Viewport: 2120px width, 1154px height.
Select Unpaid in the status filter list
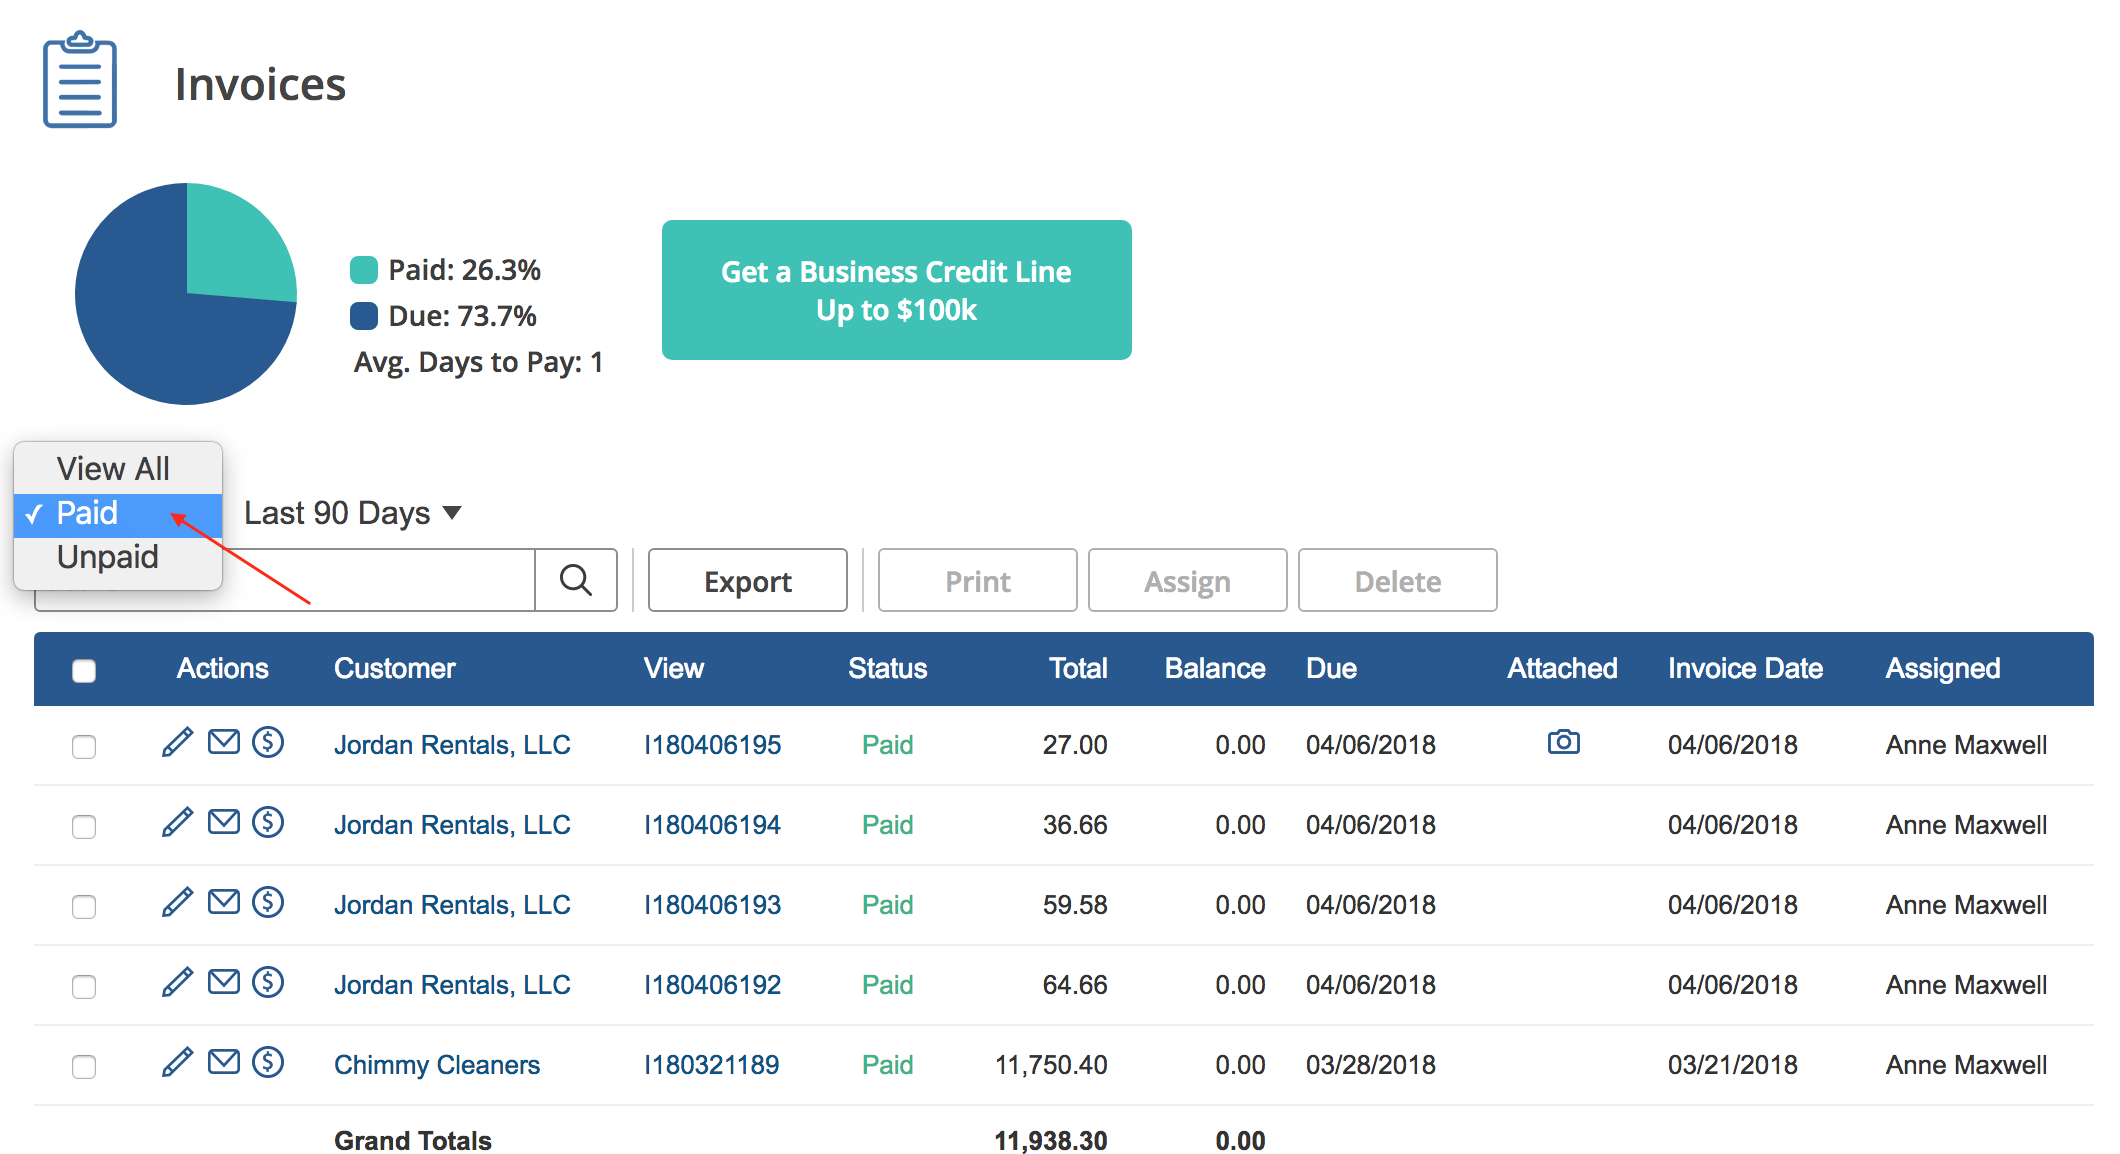pyautogui.click(x=108, y=557)
